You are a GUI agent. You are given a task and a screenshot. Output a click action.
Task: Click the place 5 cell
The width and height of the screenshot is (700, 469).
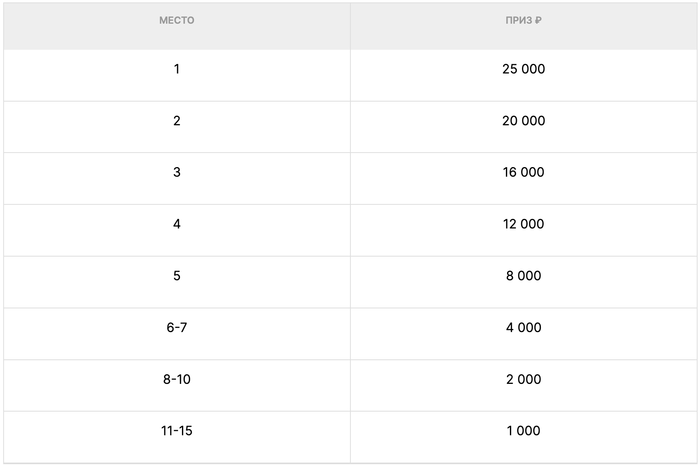[176, 276]
